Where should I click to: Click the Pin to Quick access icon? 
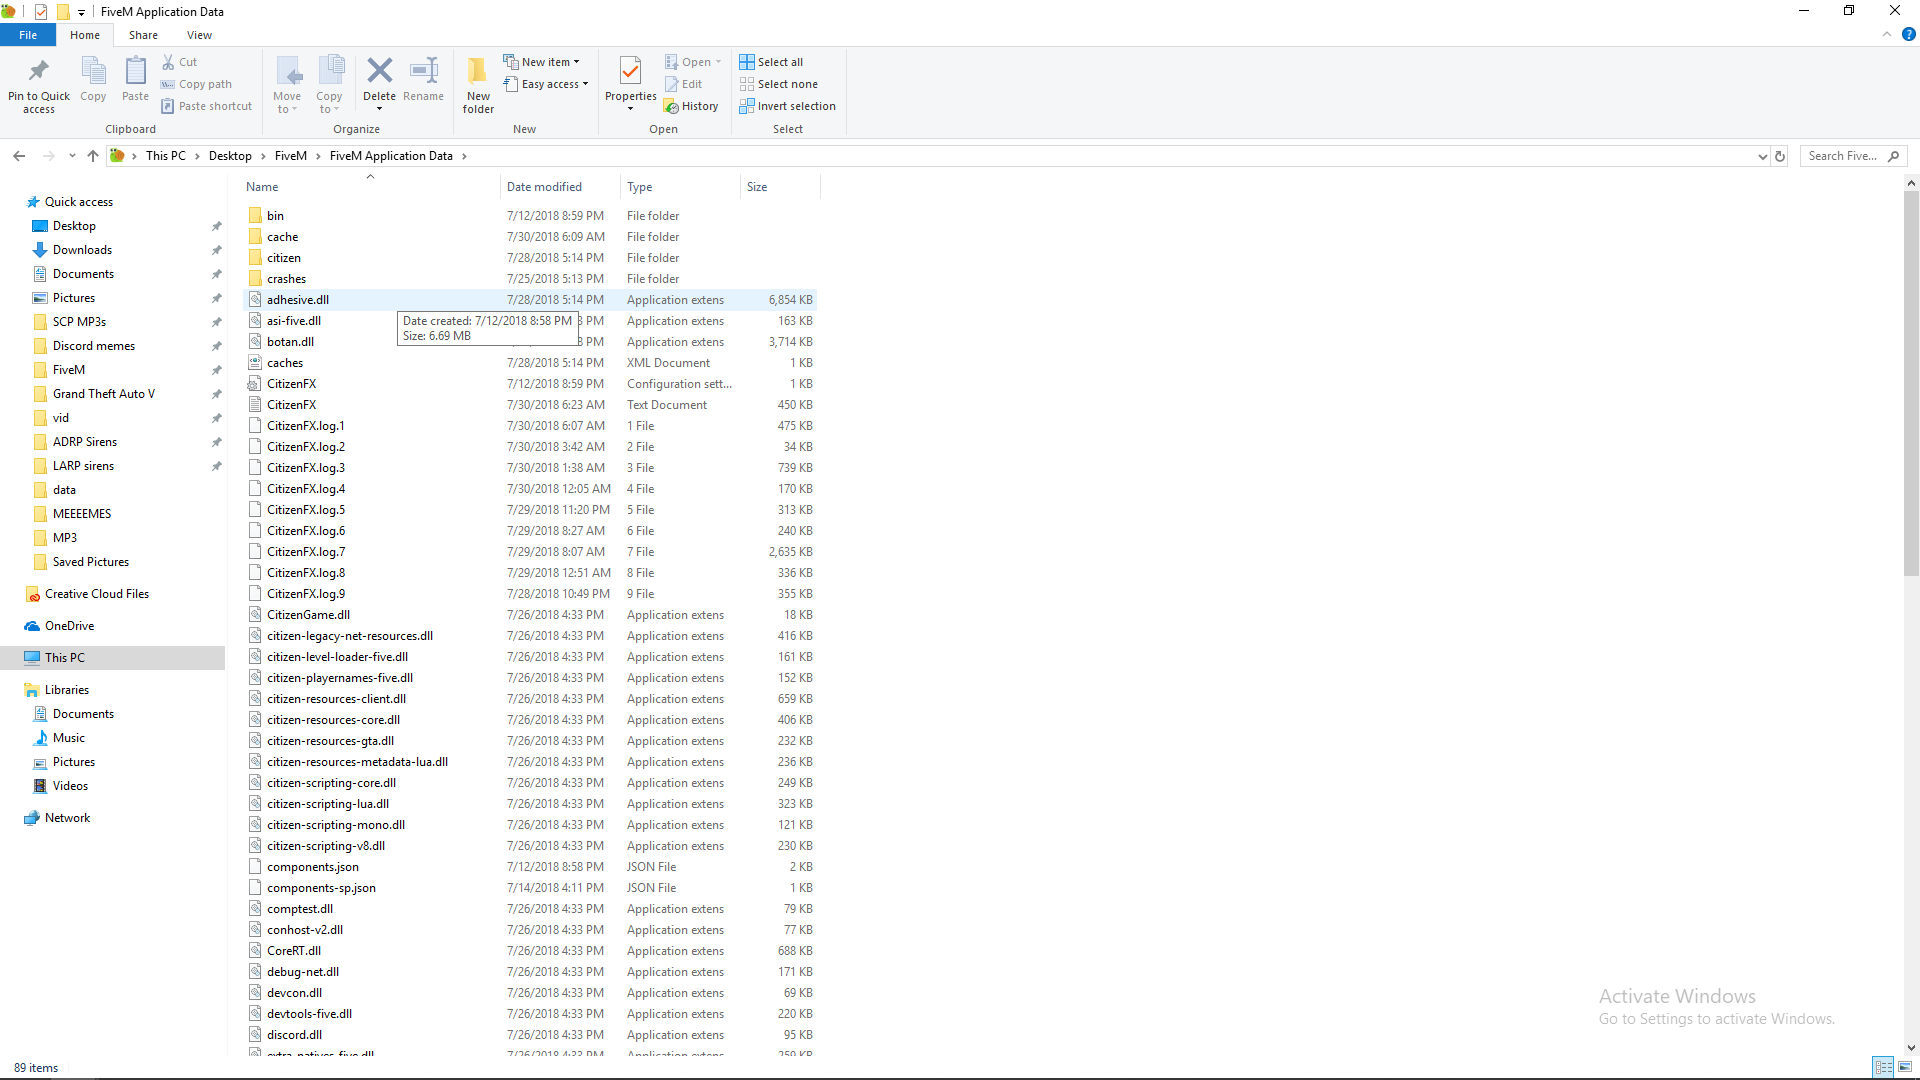39,71
